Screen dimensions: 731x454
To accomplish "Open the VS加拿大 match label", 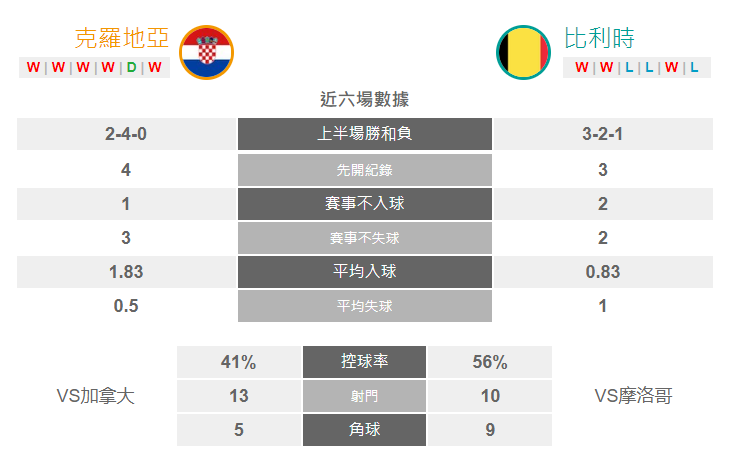I will 96,396.
